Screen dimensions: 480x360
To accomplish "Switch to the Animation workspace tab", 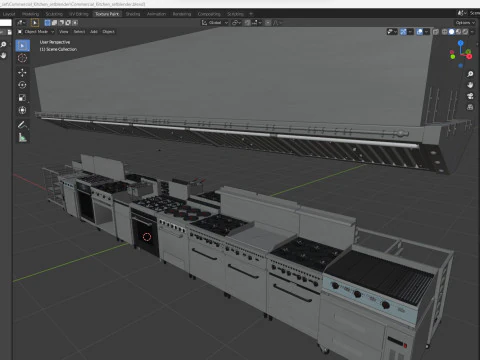I will (156, 14).
